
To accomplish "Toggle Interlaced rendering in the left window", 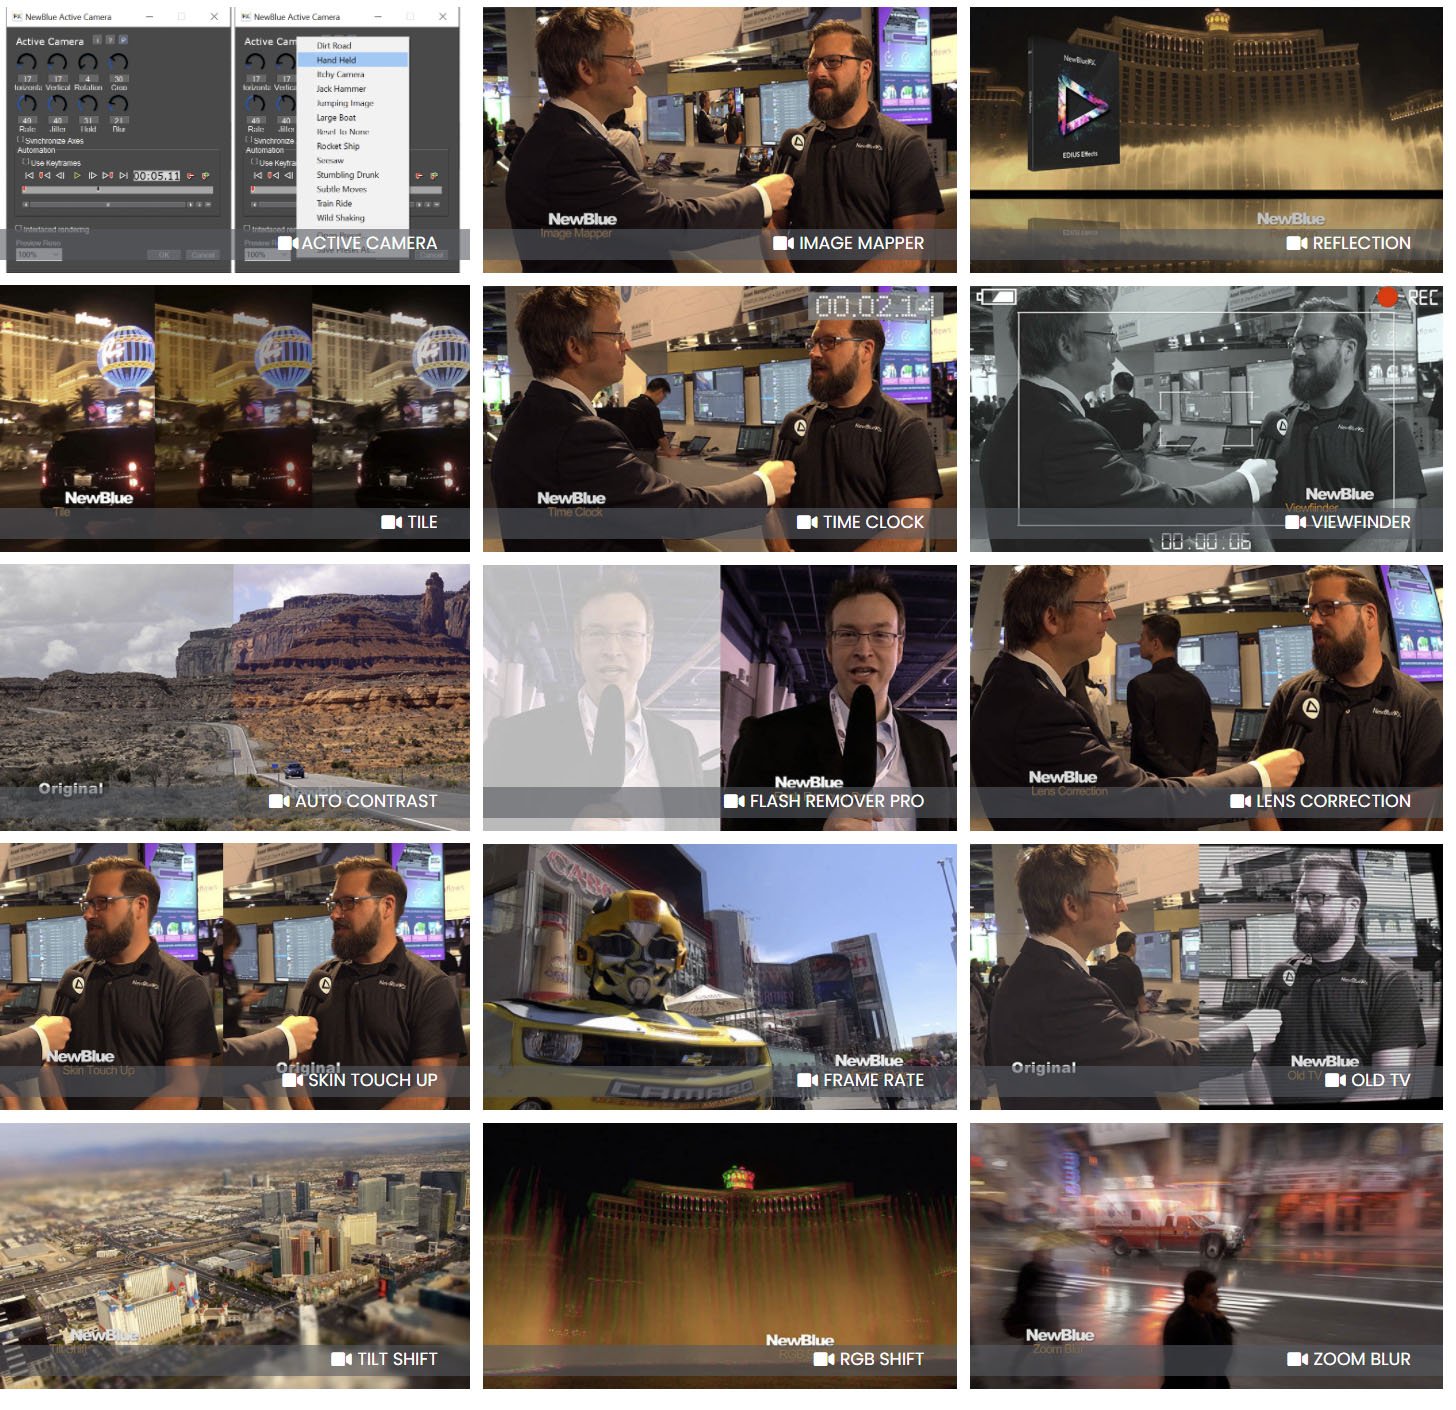I will click(x=19, y=229).
